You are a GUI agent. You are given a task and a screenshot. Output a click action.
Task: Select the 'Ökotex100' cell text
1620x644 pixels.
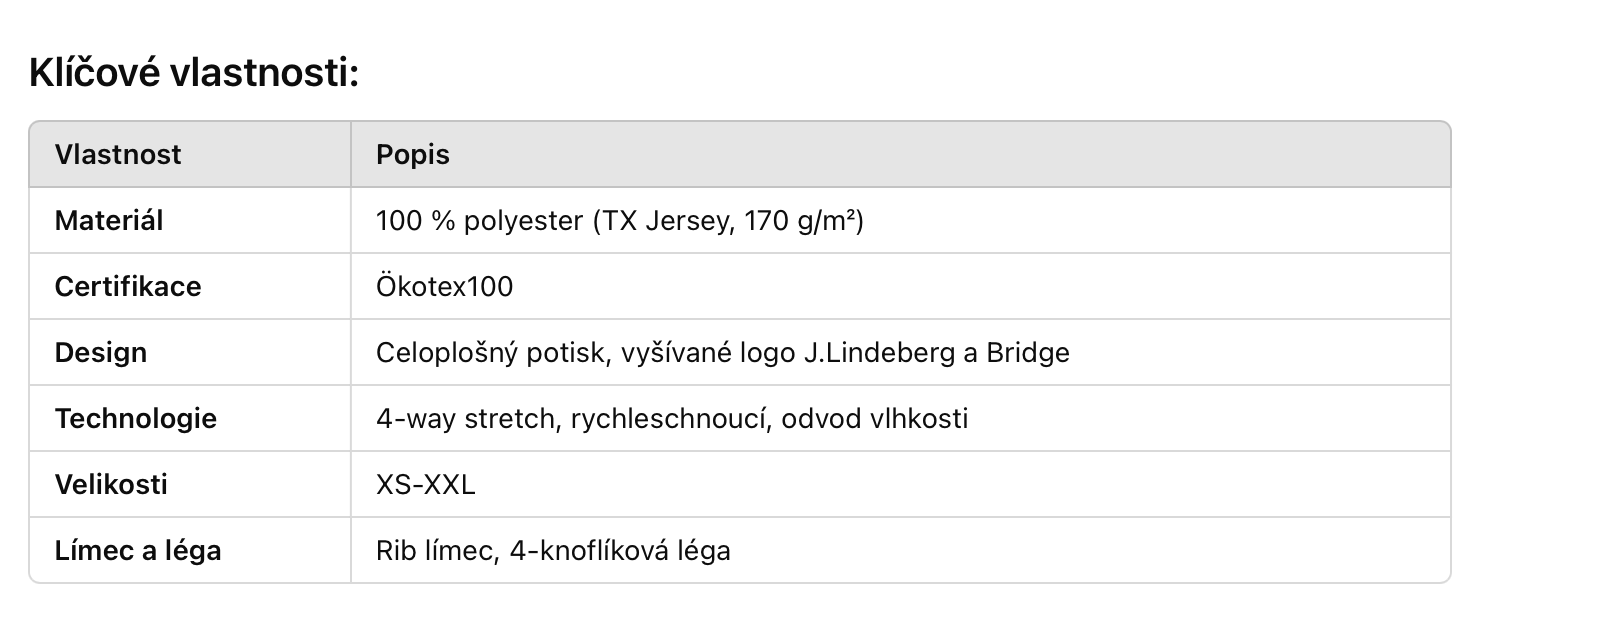(444, 286)
